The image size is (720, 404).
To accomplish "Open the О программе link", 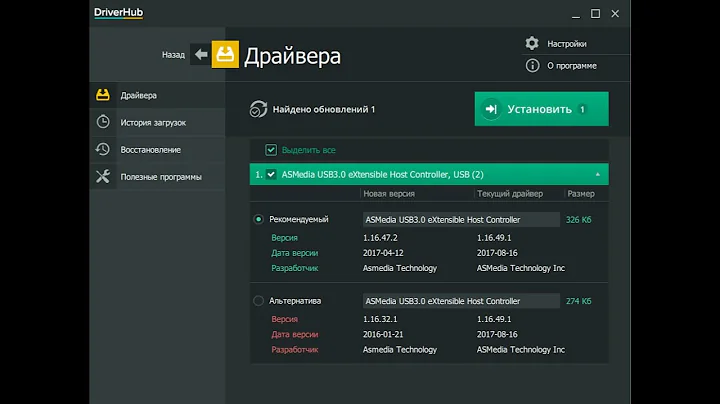I will click(572, 66).
